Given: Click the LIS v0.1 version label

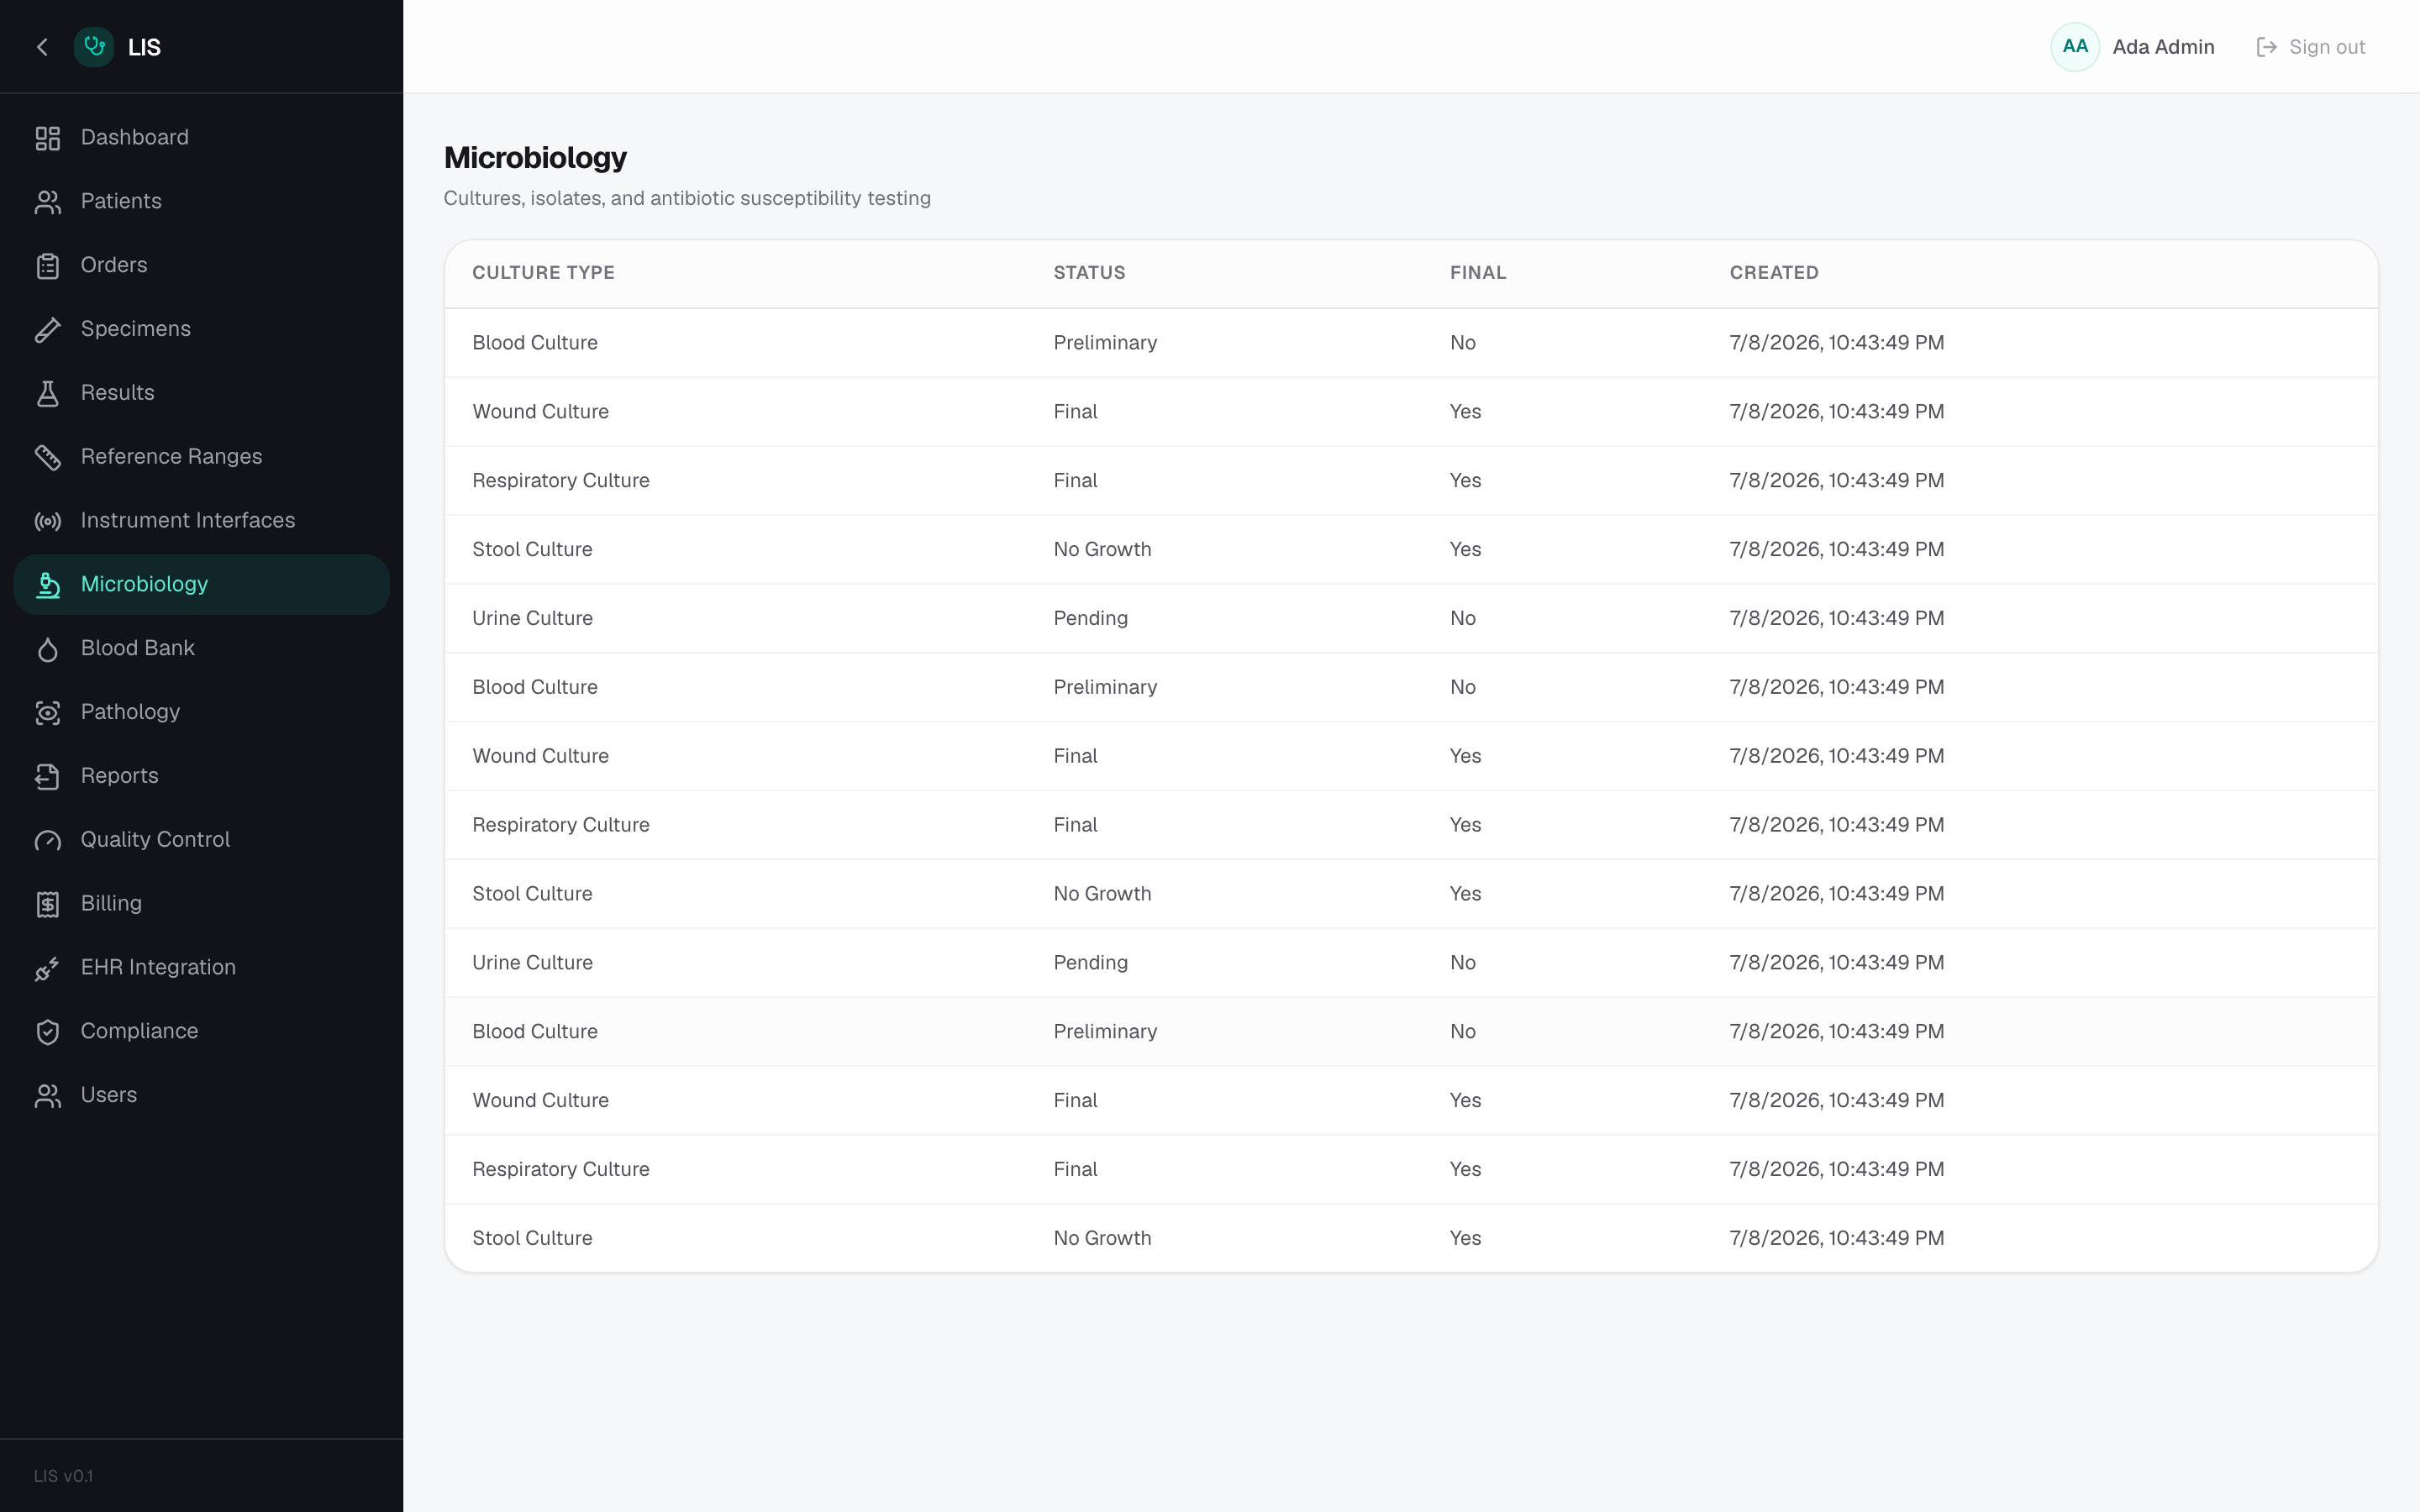Looking at the screenshot, I should [63, 1476].
